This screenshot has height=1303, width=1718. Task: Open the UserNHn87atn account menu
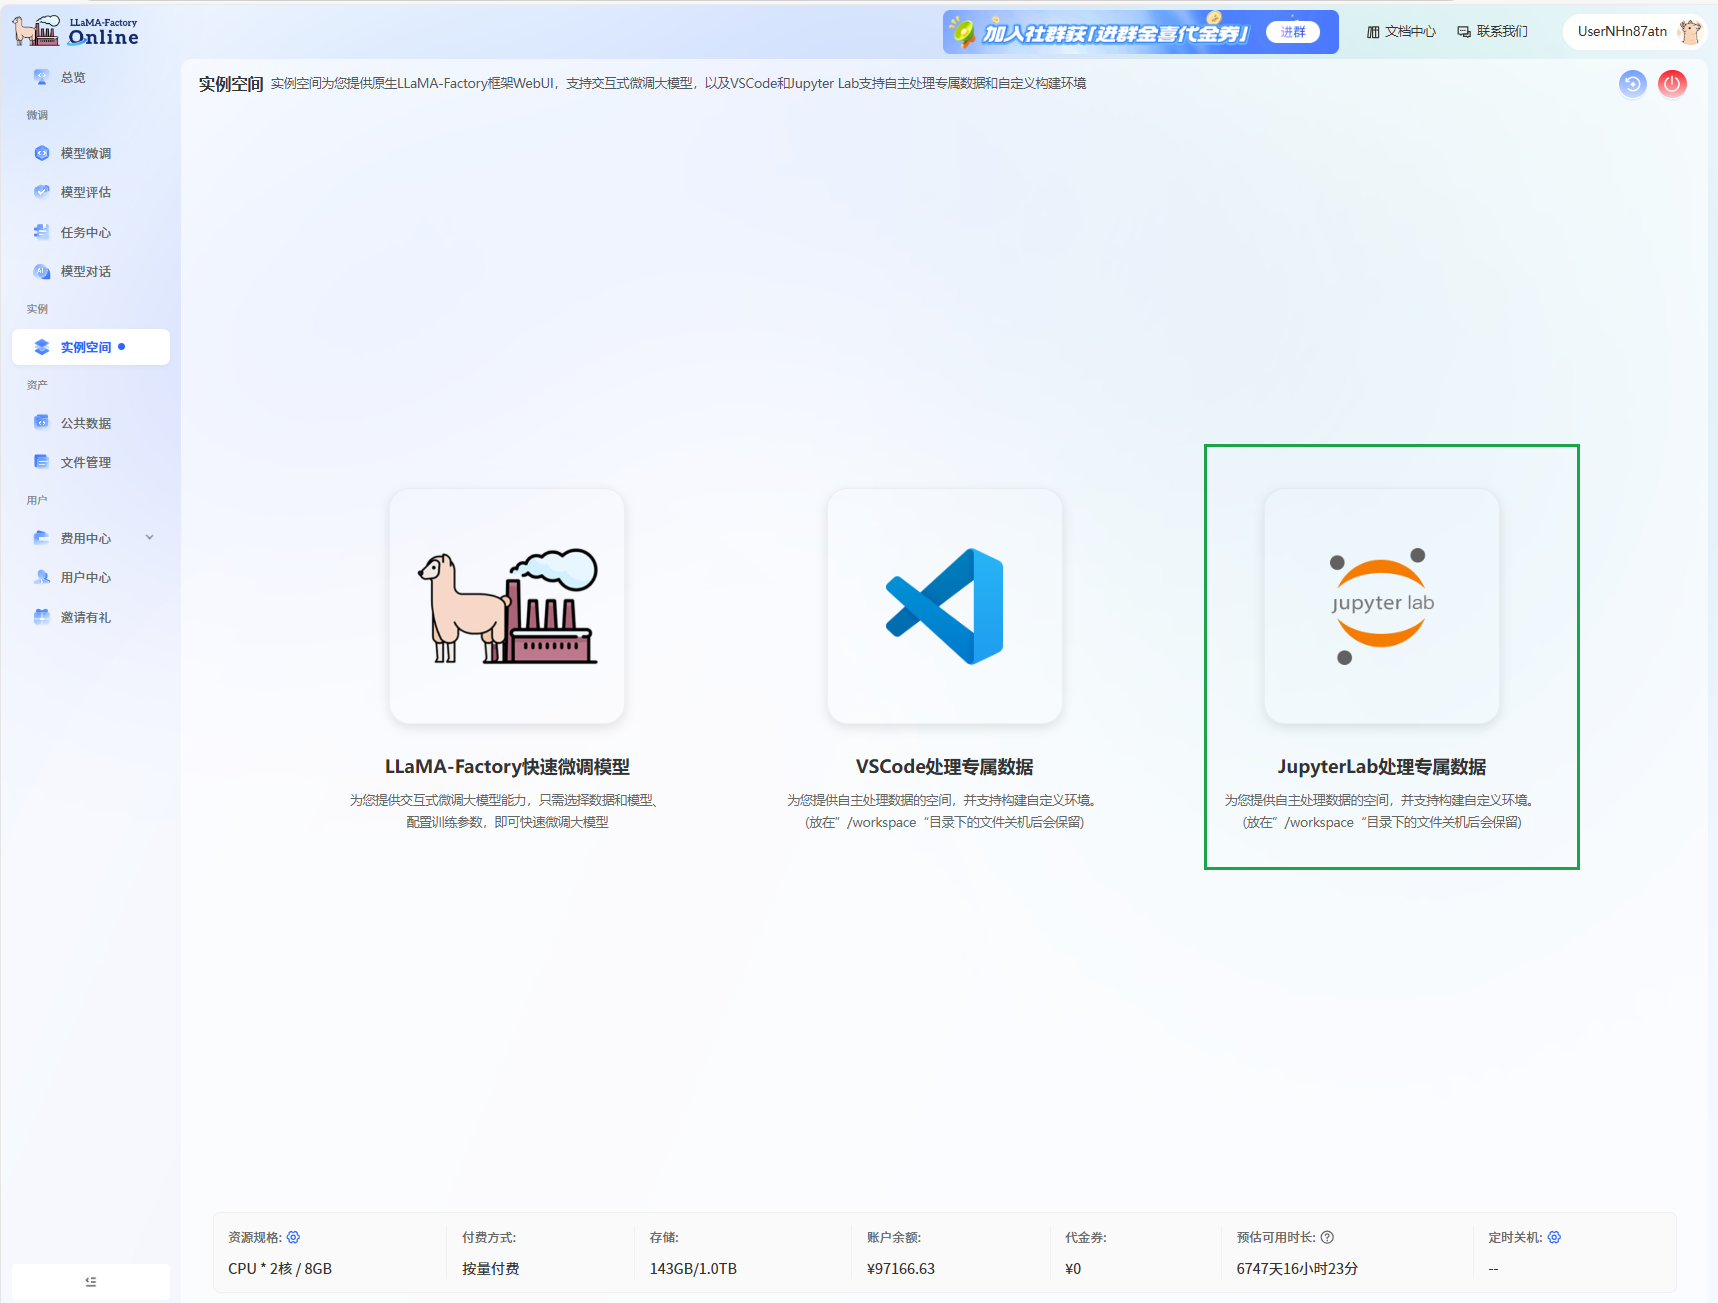tap(1621, 32)
